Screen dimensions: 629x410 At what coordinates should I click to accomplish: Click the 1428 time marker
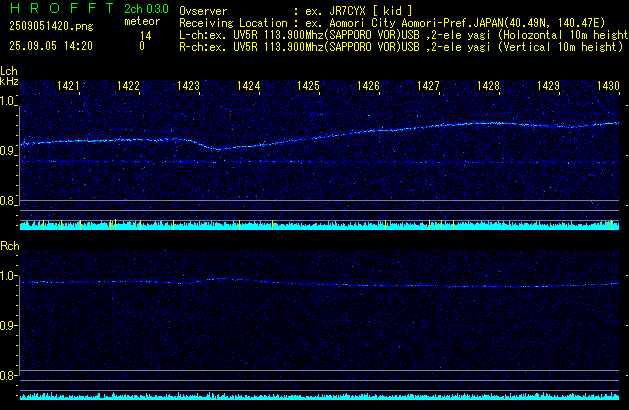click(488, 86)
